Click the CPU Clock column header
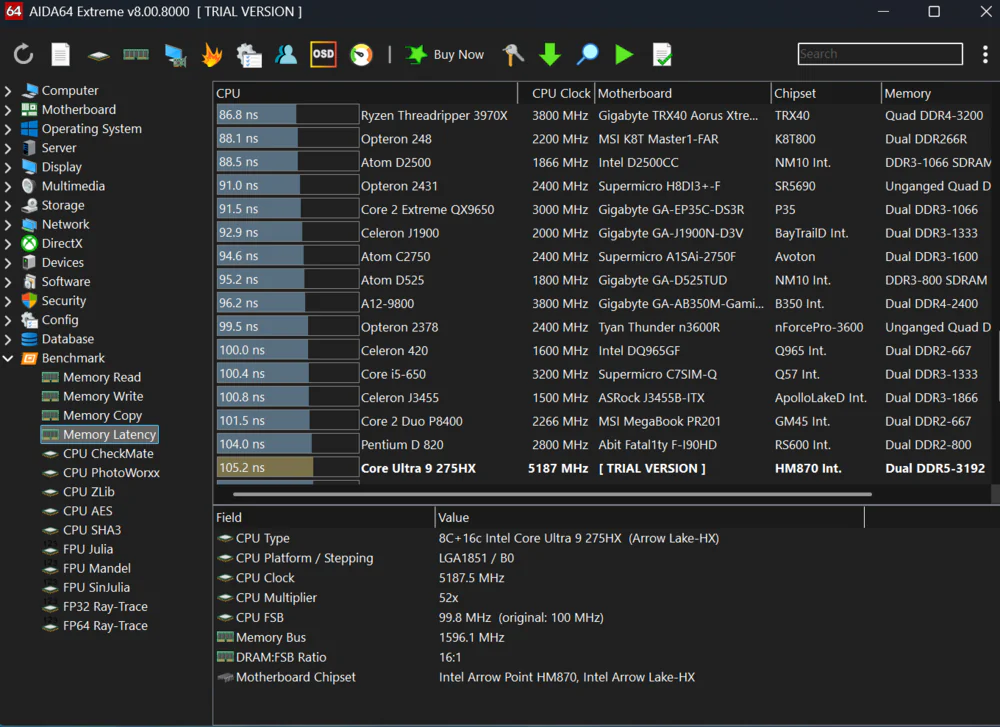 click(x=560, y=93)
